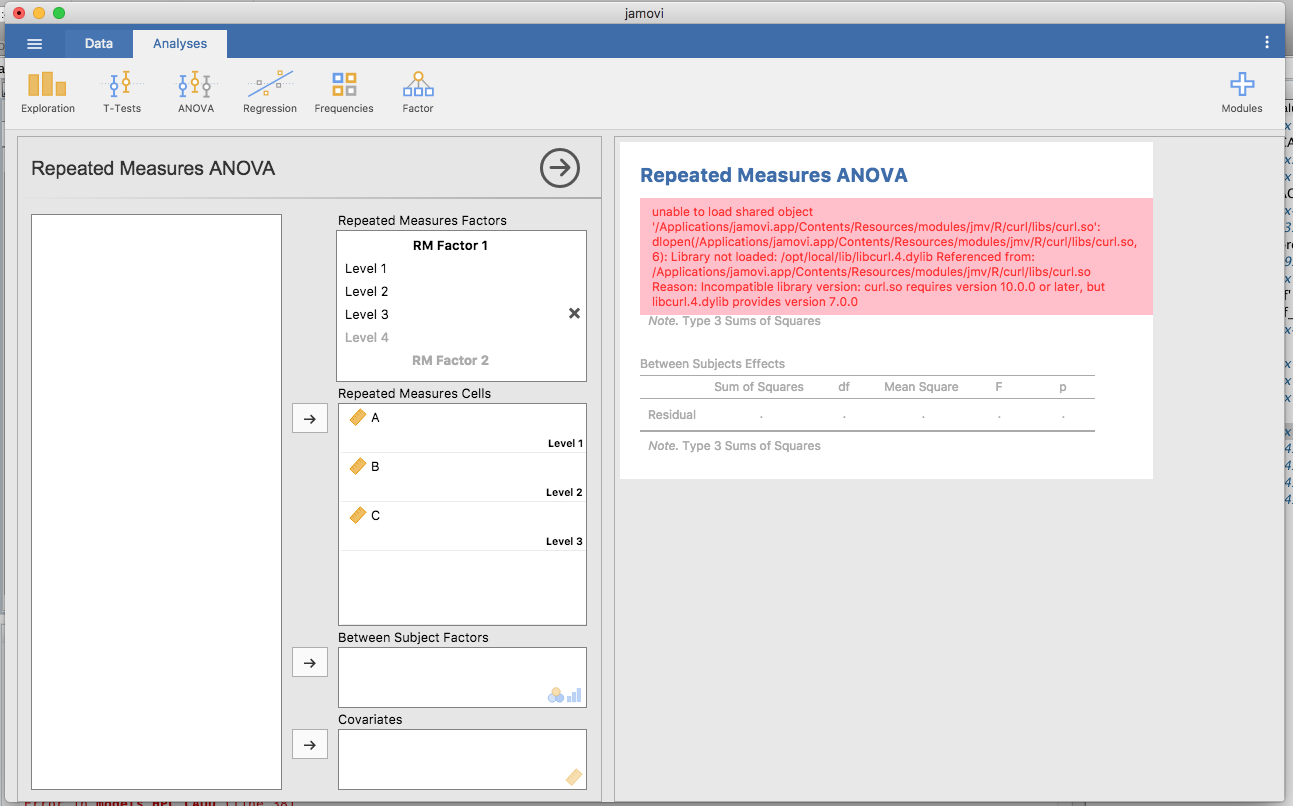1293x806 pixels.
Task: Select the RM Factor 1 name
Action: (x=450, y=245)
